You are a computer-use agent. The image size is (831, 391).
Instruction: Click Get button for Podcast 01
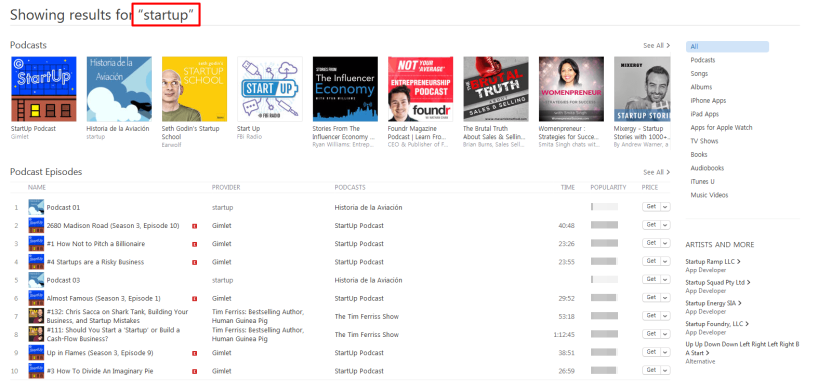tap(651, 207)
